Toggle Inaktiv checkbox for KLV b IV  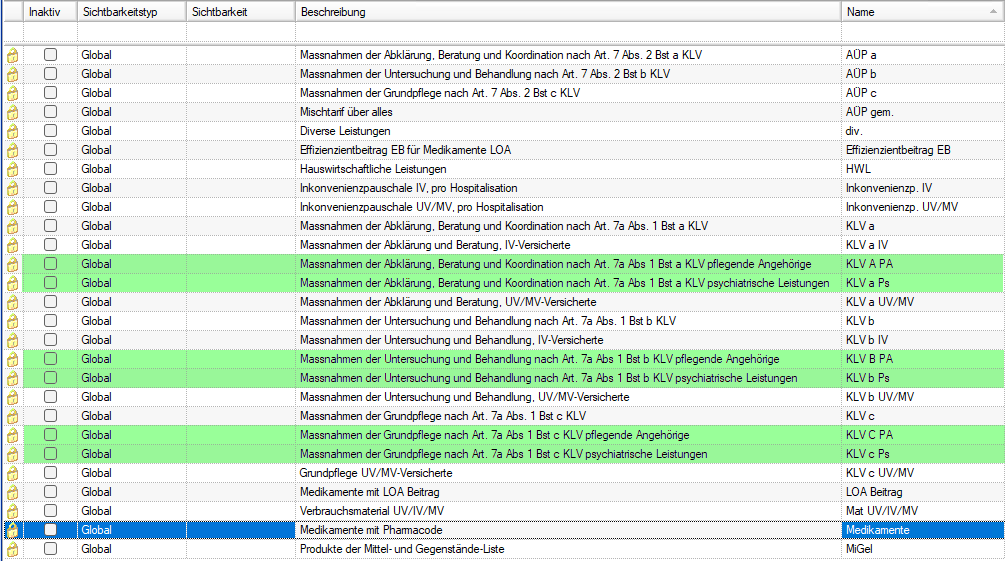click(x=50, y=340)
